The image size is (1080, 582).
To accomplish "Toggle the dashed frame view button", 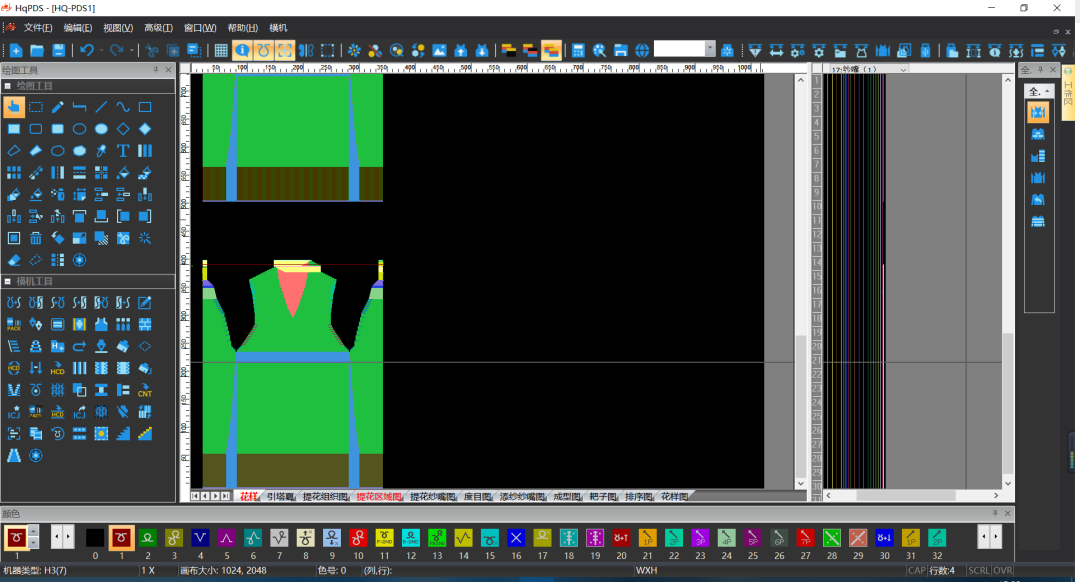I will coord(284,50).
